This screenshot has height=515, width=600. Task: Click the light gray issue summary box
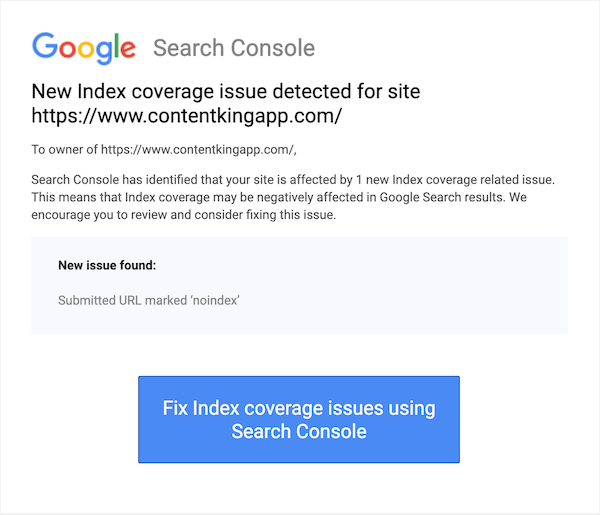[x=299, y=285]
